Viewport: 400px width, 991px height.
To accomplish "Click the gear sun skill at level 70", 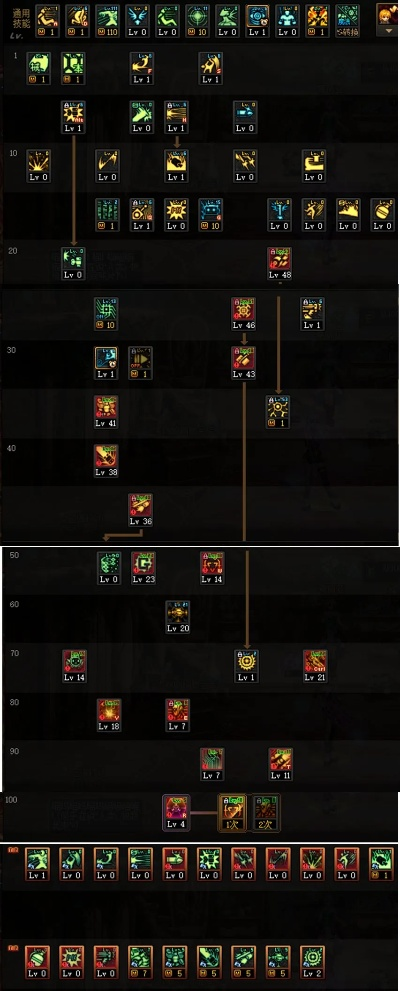I will pos(246,661).
